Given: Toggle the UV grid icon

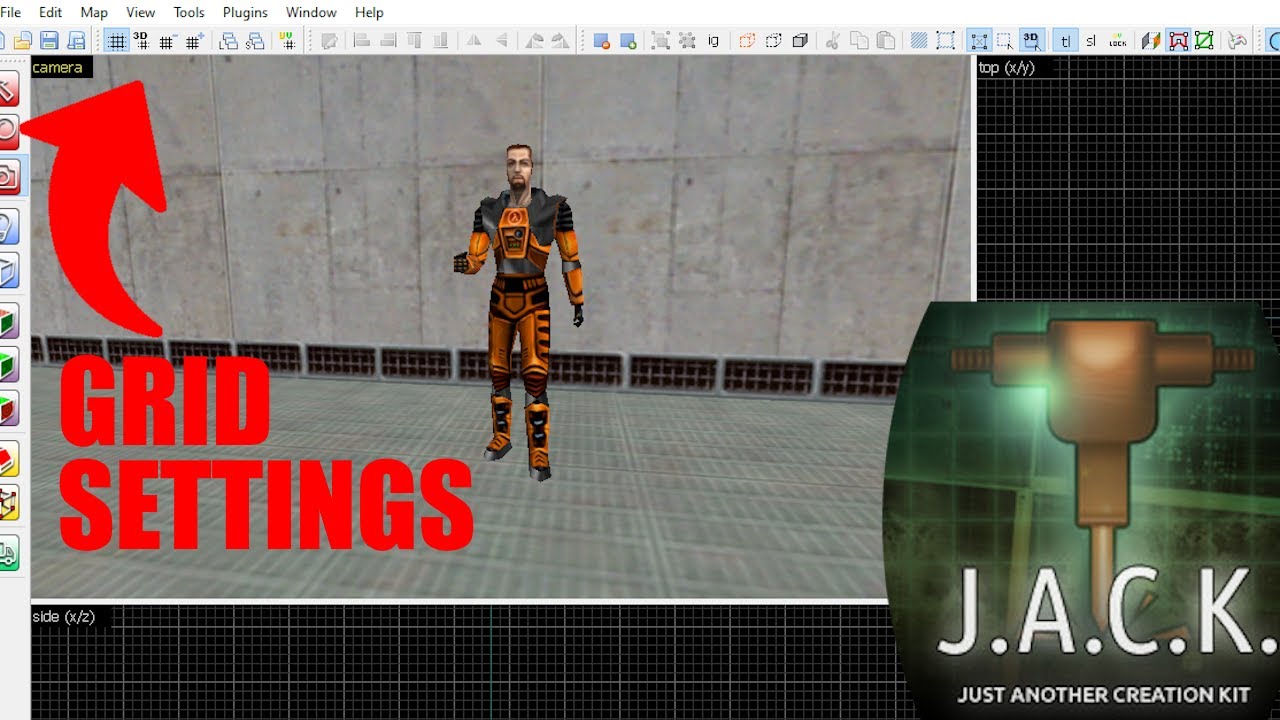Looking at the screenshot, I should click(x=287, y=41).
